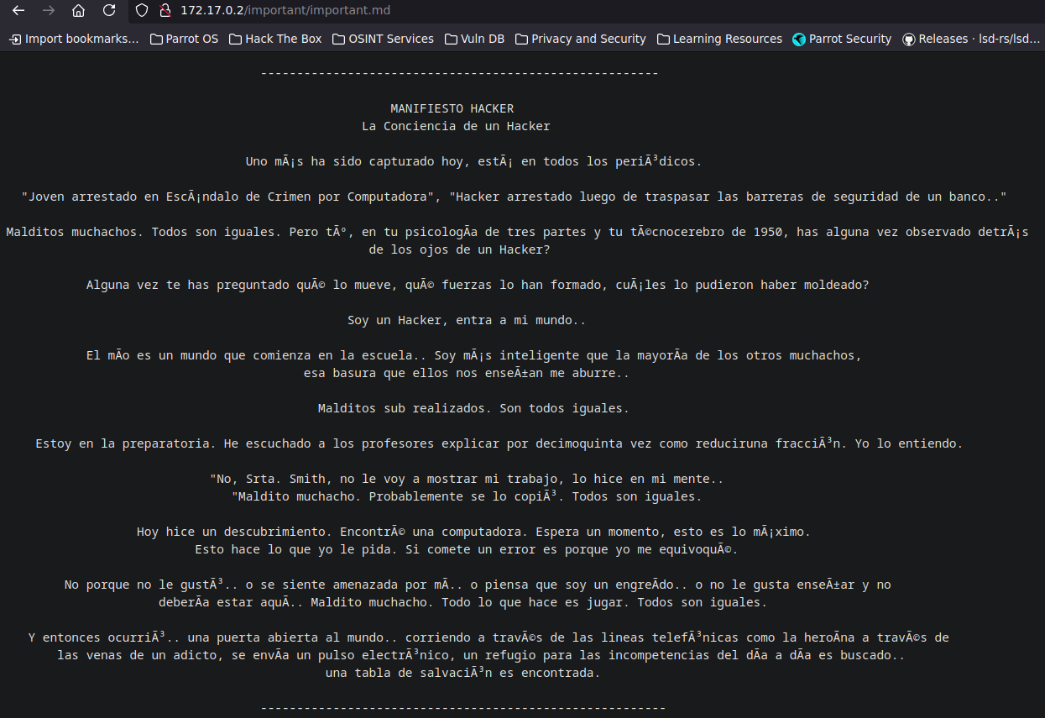The height and width of the screenshot is (718, 1045).
Task: Click the subtitle La Conciencia de un Hacker
Action: click(456, 126)
